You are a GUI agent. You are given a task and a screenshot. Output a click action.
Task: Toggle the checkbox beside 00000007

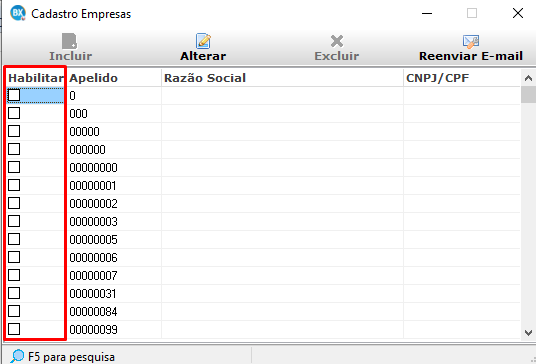click(x=14, y=275)
